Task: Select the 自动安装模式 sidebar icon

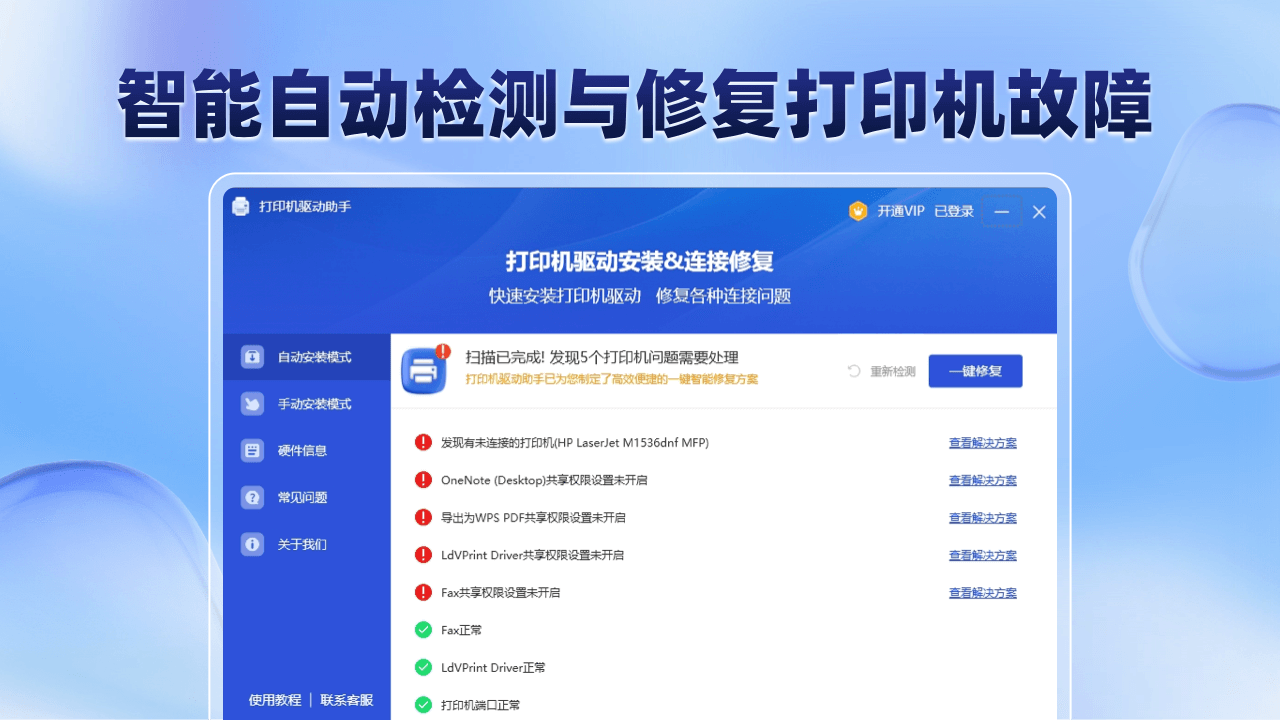Action: (x=252, y=356)
